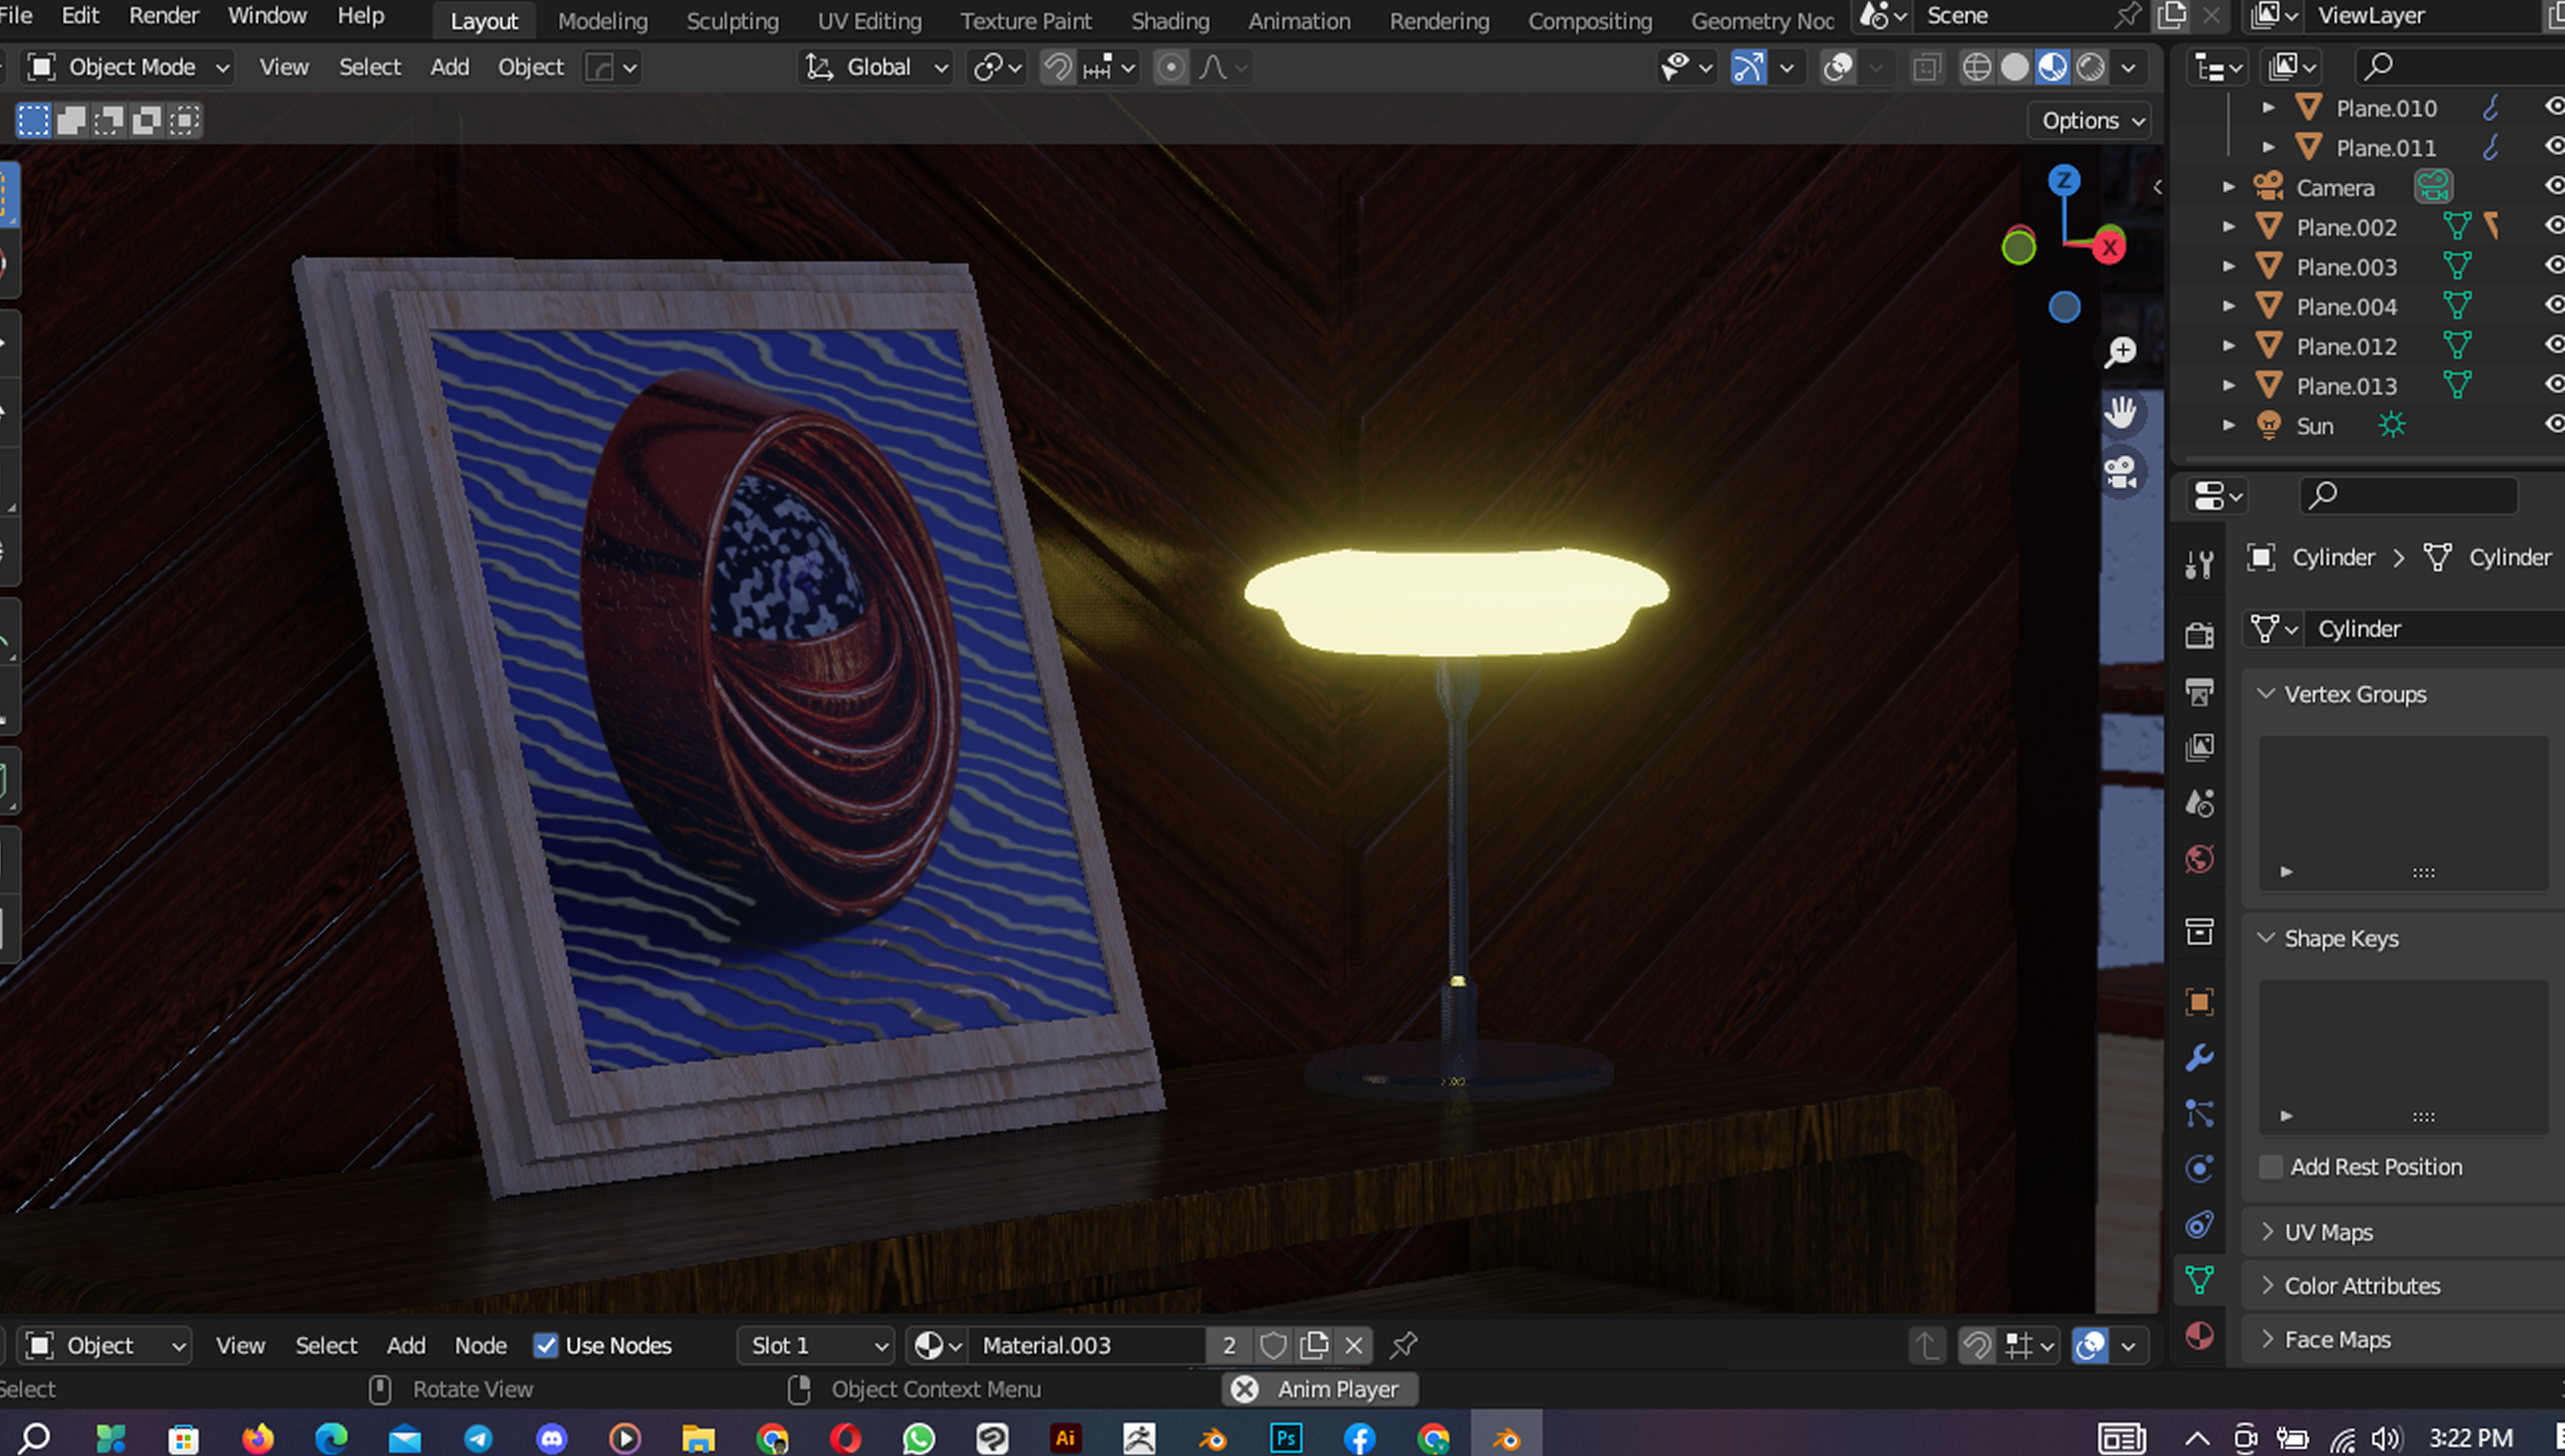Collapse the Vertex Groups panel
This screenshot has width=2565, height=1456.
point(2266,694)
